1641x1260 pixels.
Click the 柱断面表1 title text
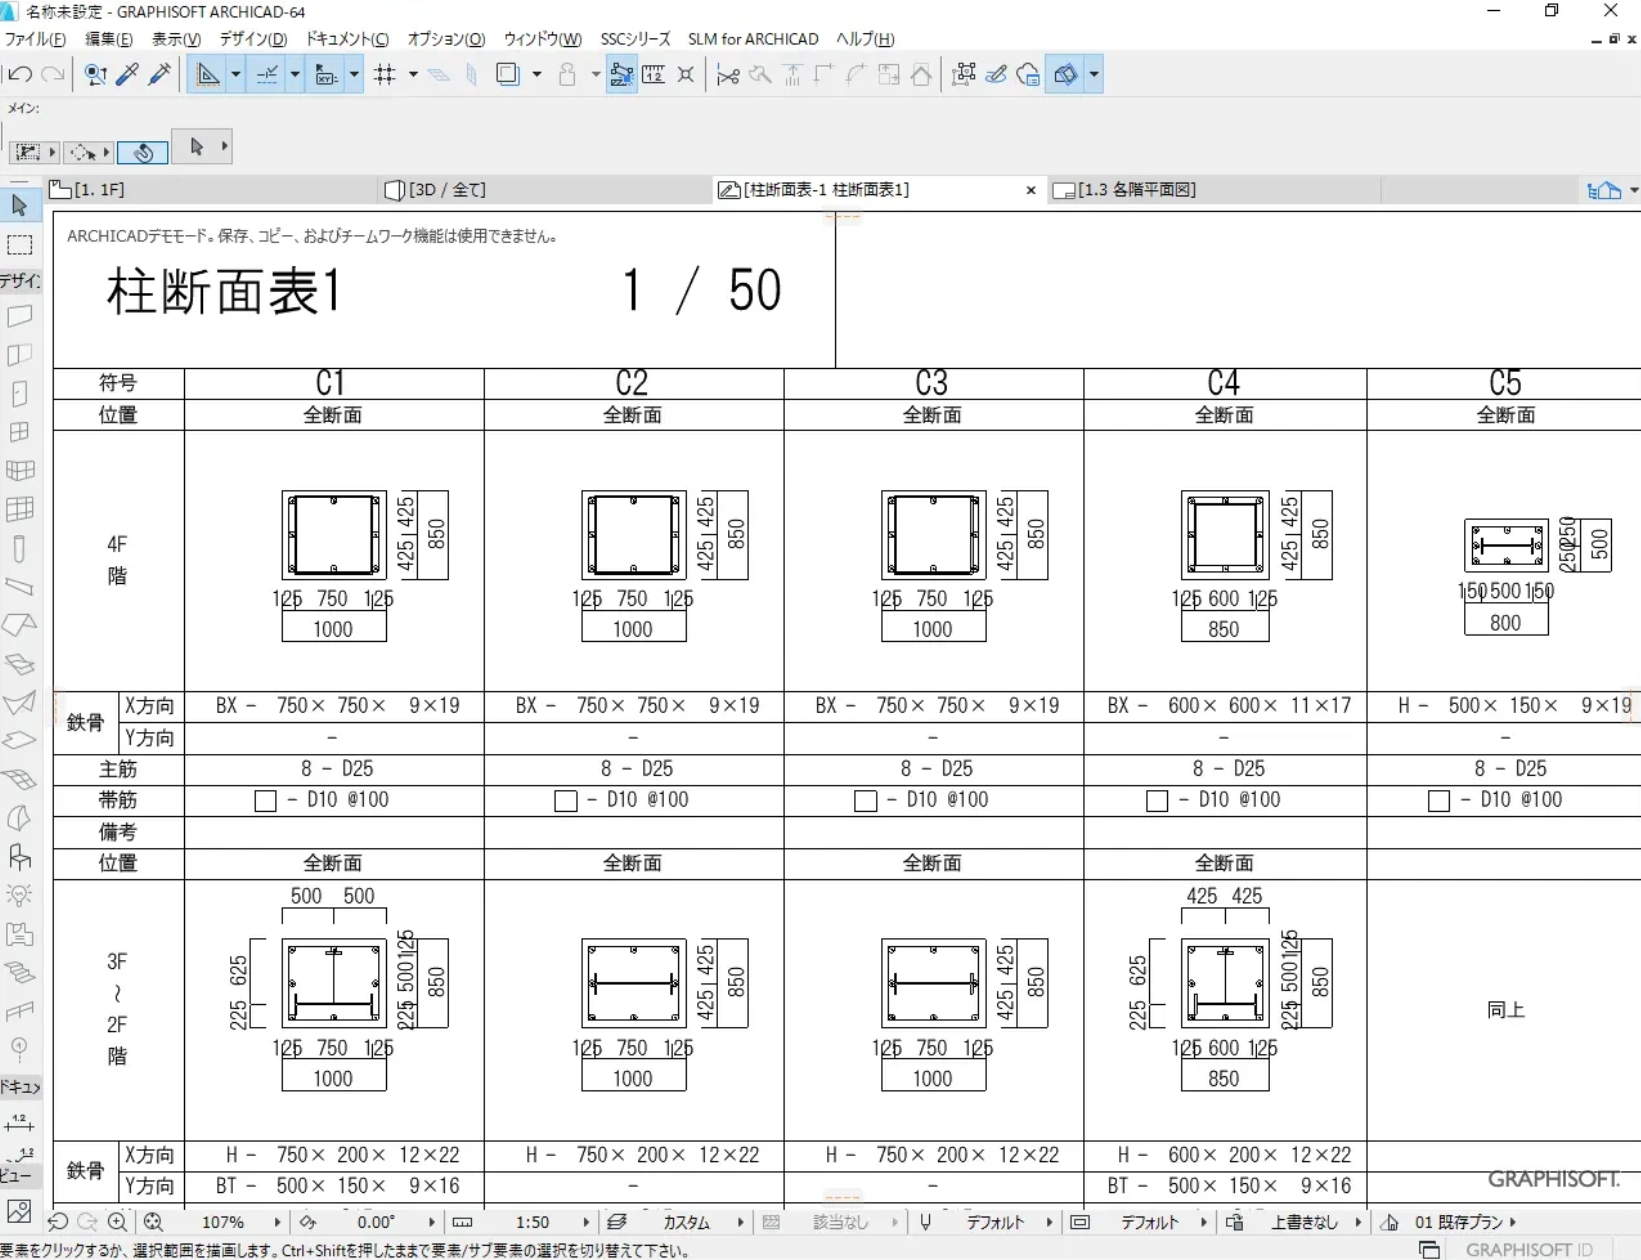tap(224, 292)
